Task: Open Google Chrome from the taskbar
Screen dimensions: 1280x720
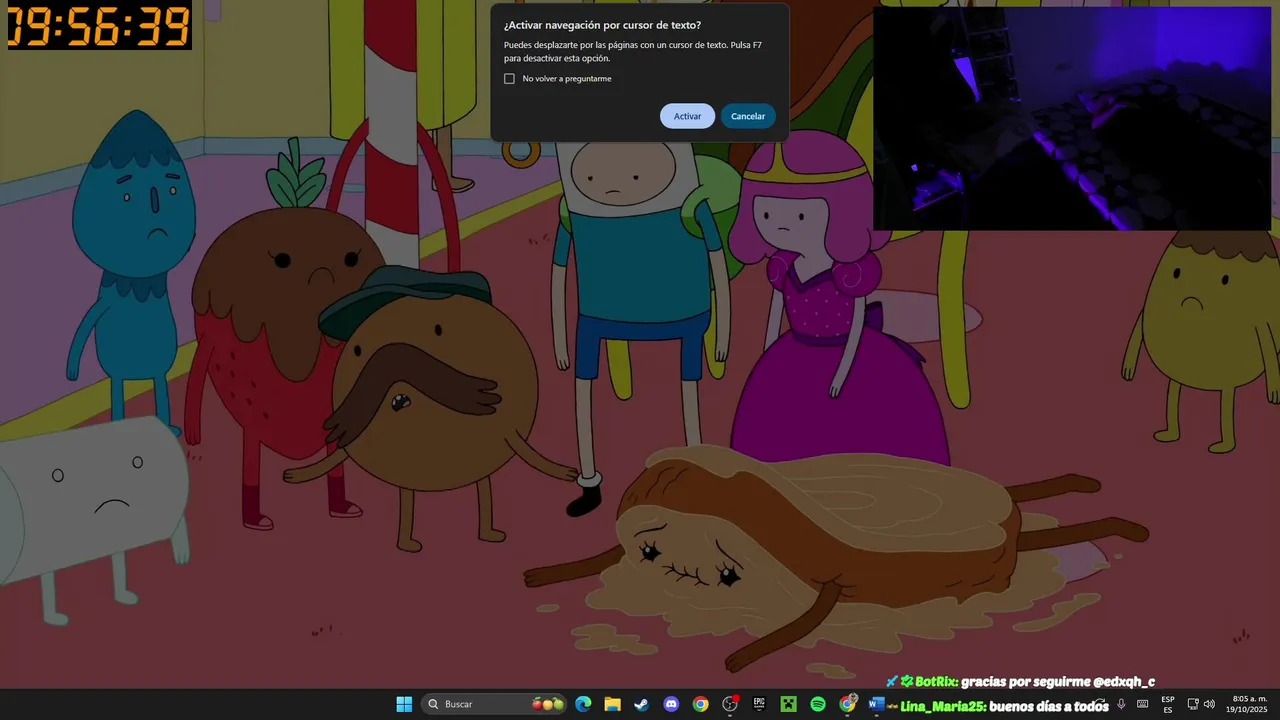Action: coord(700,704)
